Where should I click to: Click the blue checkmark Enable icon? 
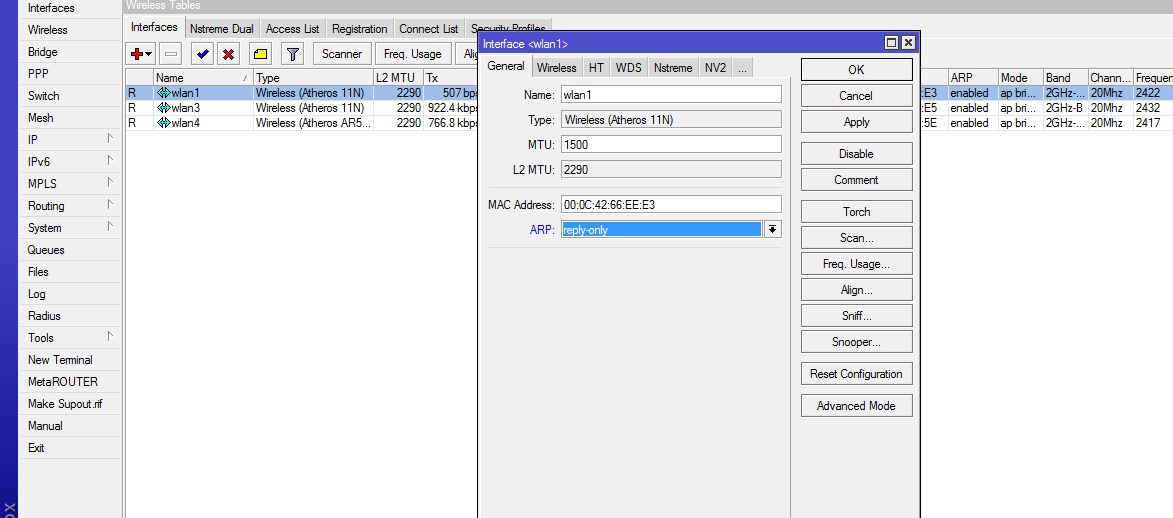tap(202, 54)
